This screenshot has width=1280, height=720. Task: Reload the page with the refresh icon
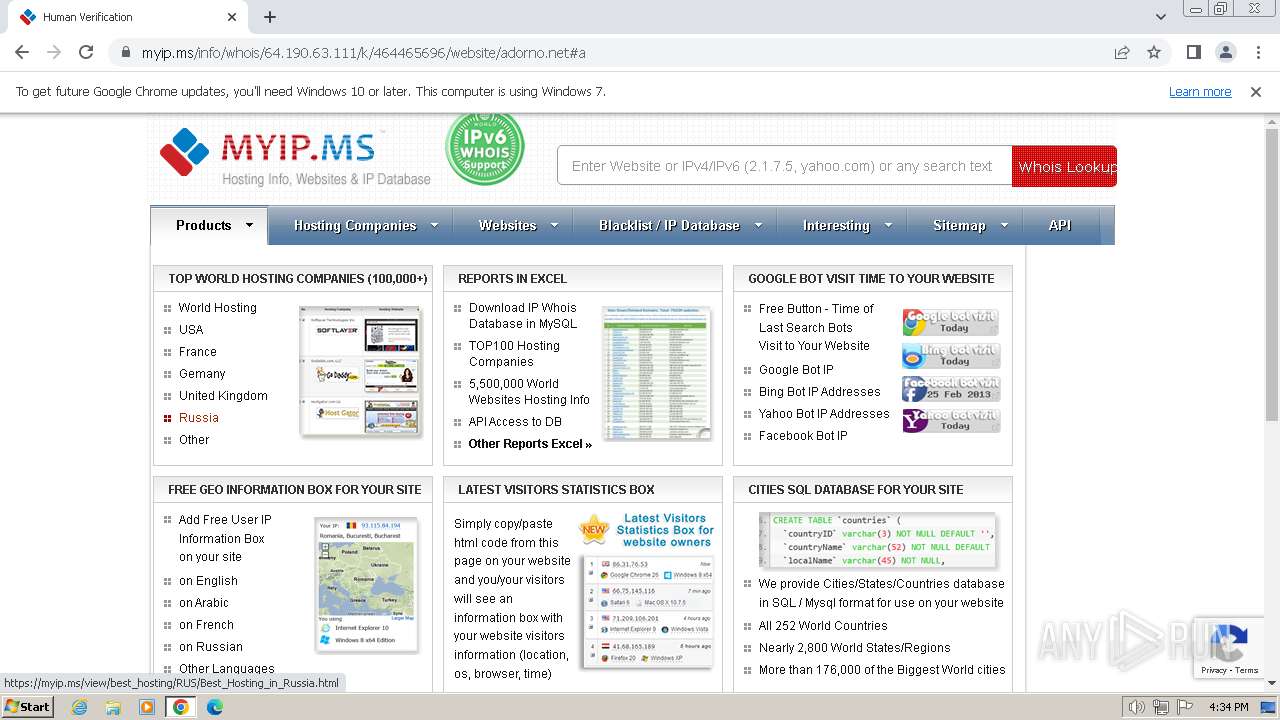[86, 52]
